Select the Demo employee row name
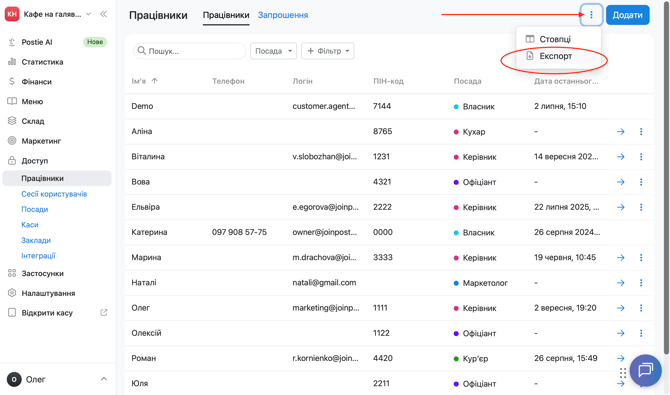The height and width of the screenshot is (395, 670). click(x=142, y=106)
